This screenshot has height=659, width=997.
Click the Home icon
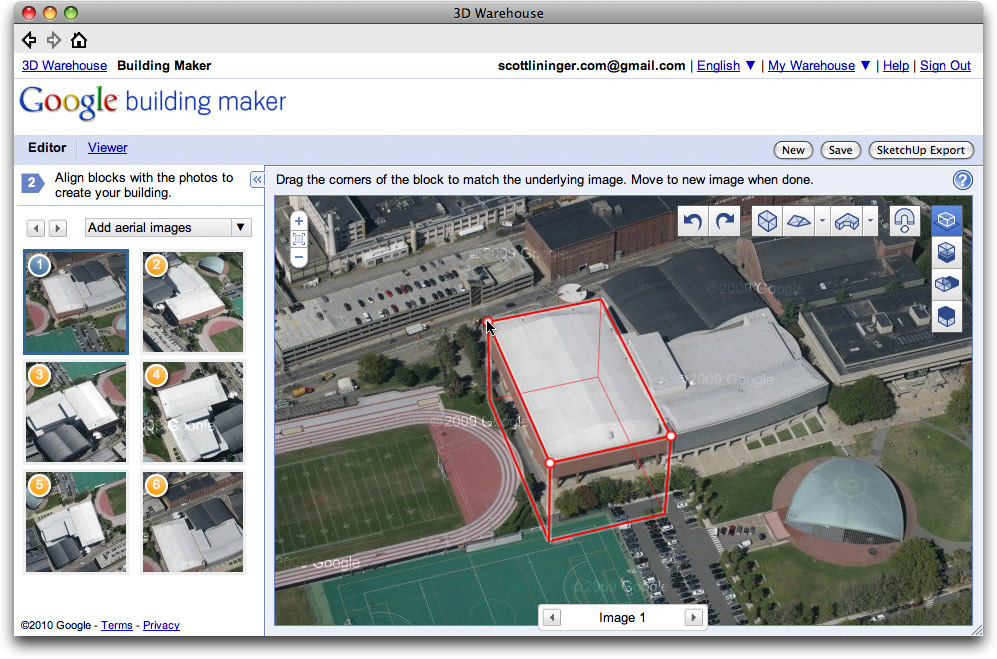79,40
